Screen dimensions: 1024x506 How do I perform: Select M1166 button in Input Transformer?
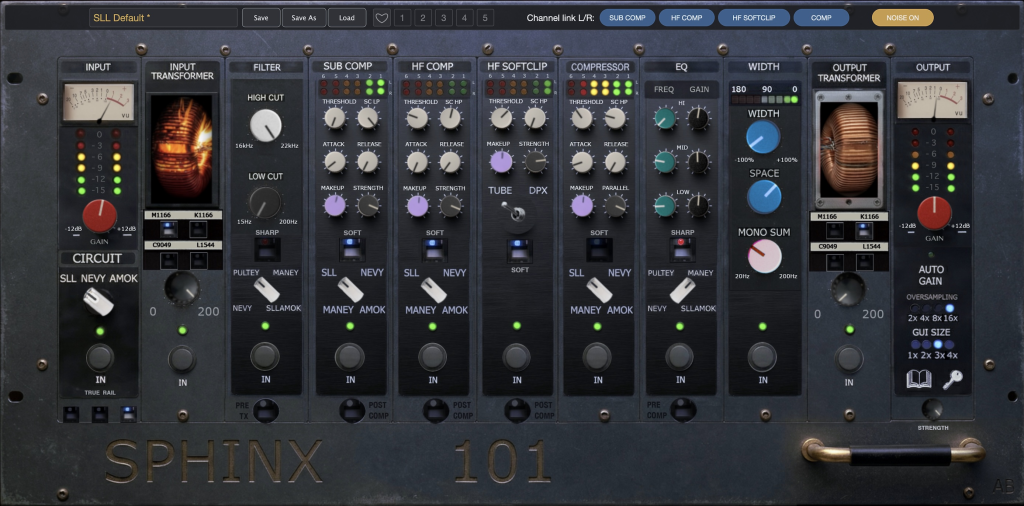(168, 229)
